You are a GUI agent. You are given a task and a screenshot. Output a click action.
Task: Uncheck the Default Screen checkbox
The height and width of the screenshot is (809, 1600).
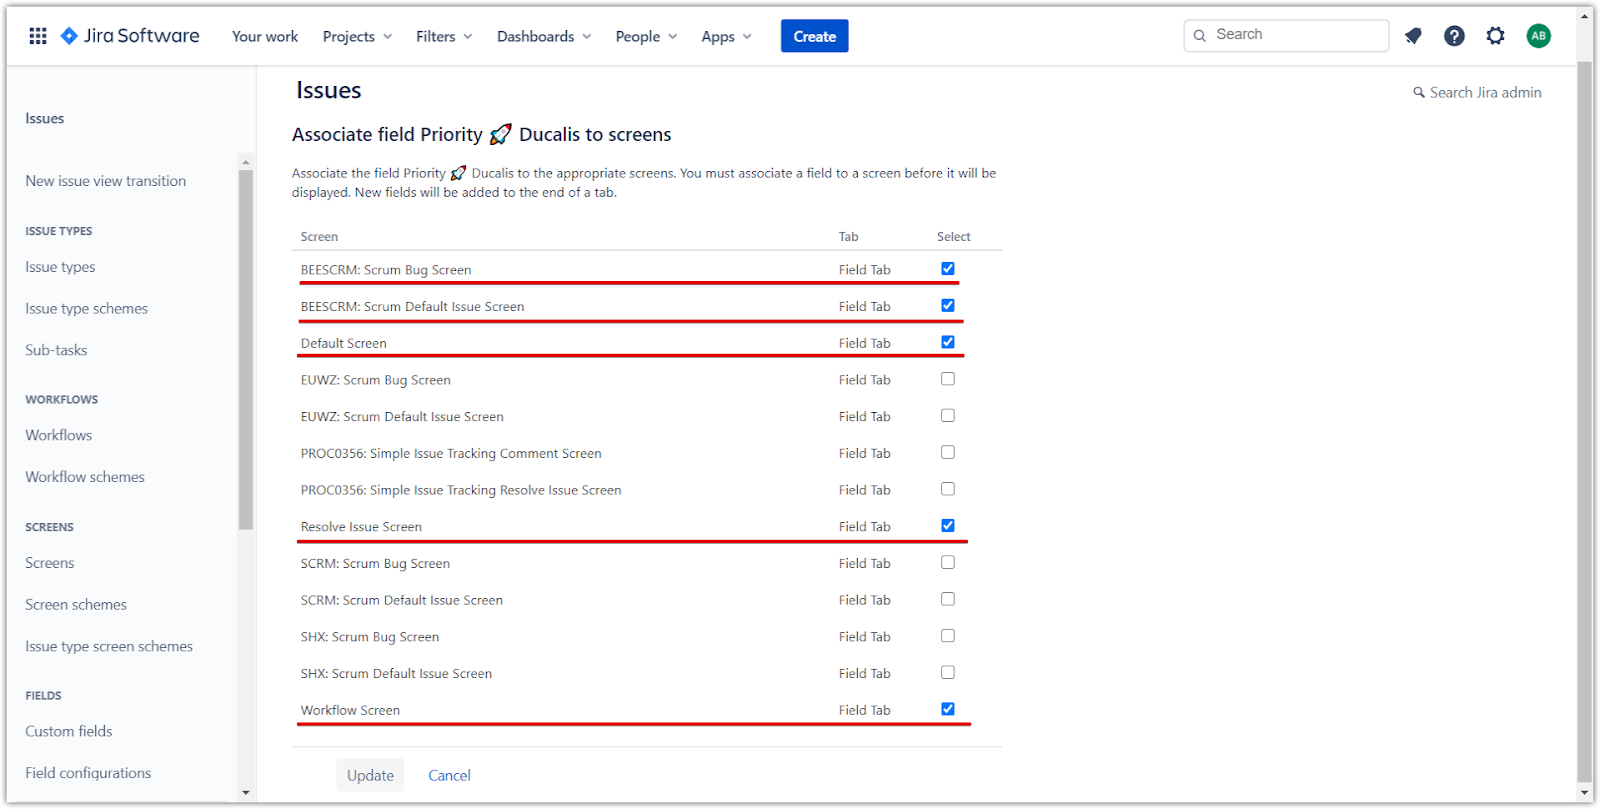[x=948, y=342]
